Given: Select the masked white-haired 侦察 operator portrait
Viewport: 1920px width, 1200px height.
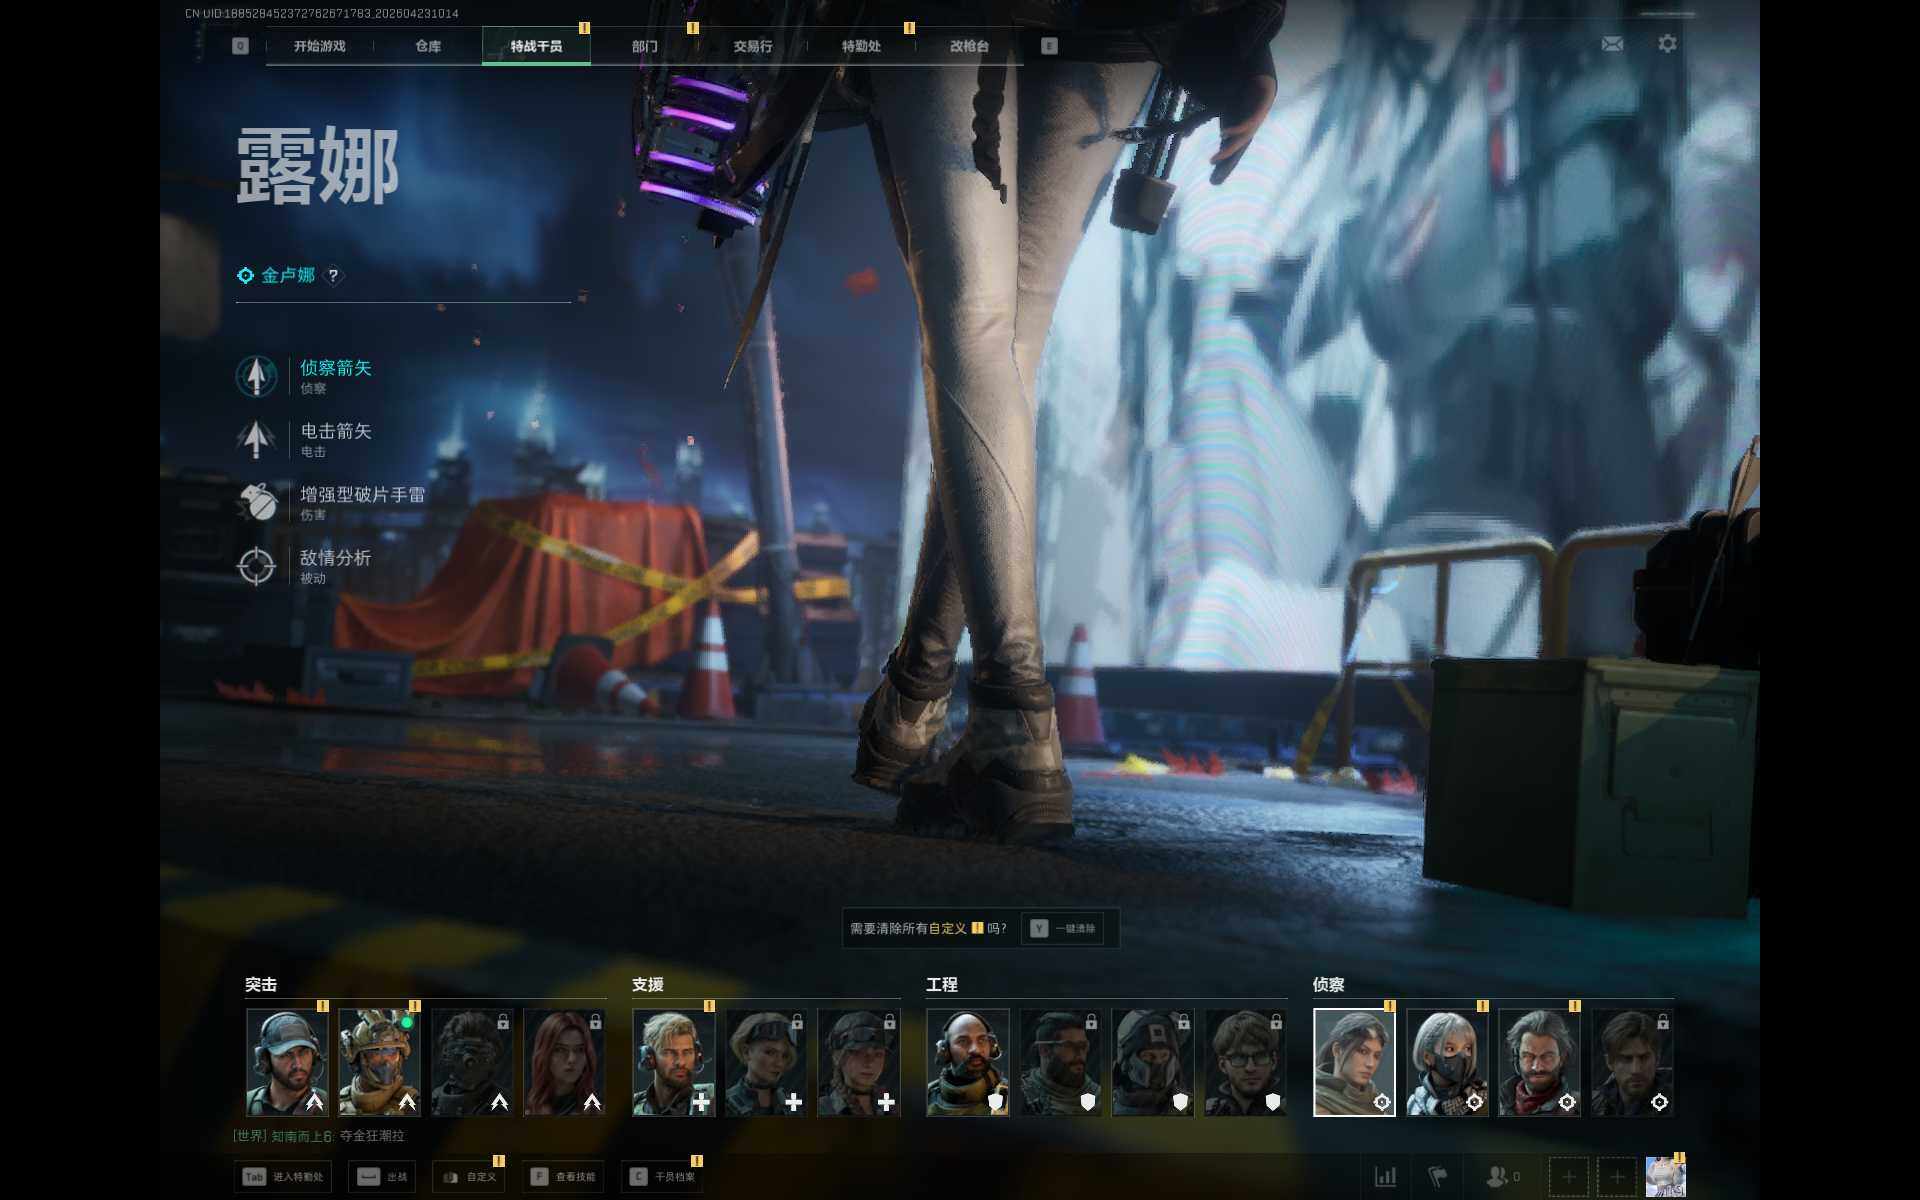Looking at the screenshot, I should (1446, 1061).
